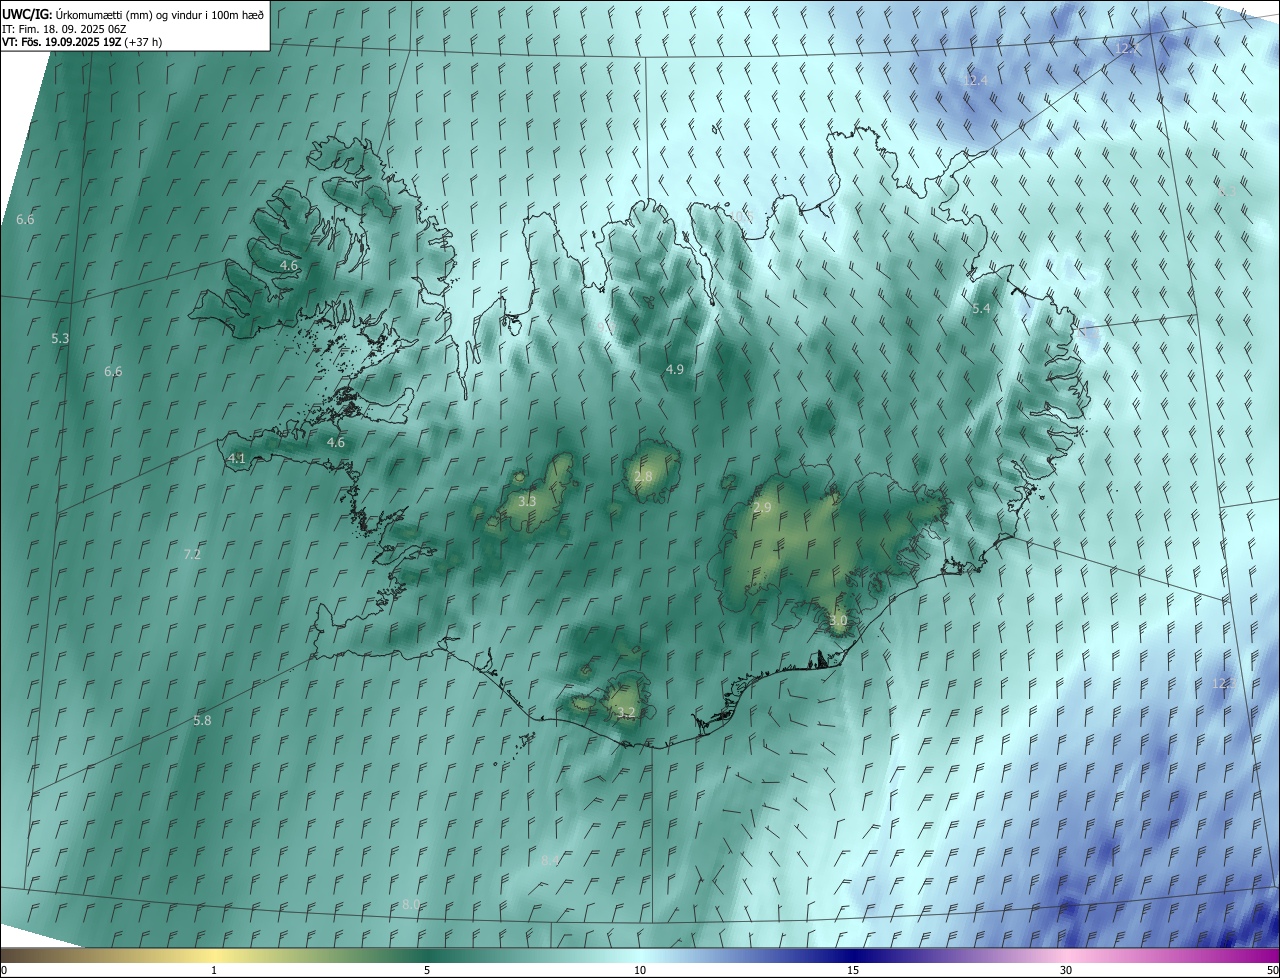Click the 15 tick on the color scale
This screenshot has width=1280, height=978.
(x=853, y=970)
